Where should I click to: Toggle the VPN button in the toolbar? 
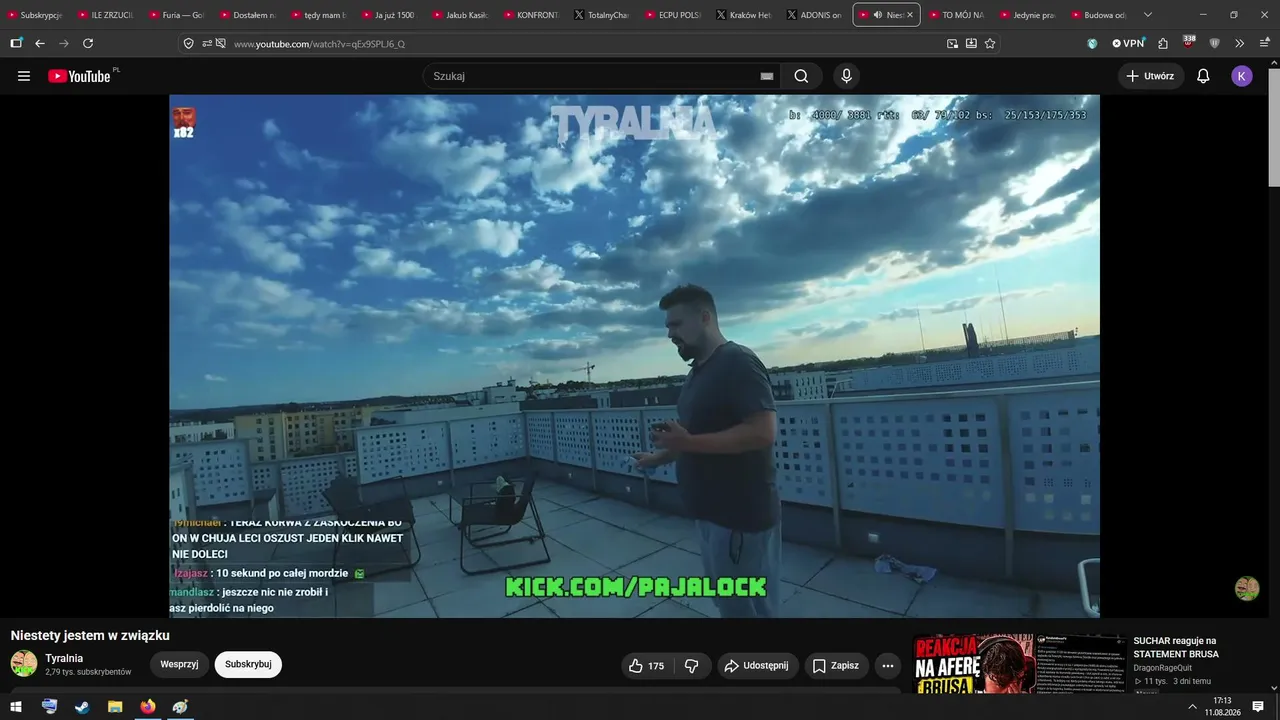[x=1128, y=44]
